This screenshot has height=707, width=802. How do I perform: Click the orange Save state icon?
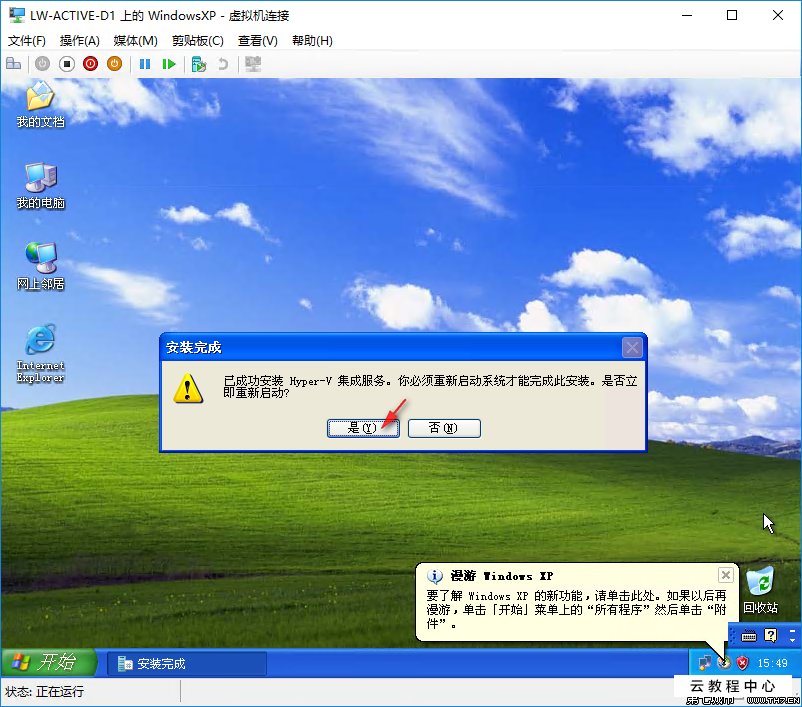click(115, 64)
